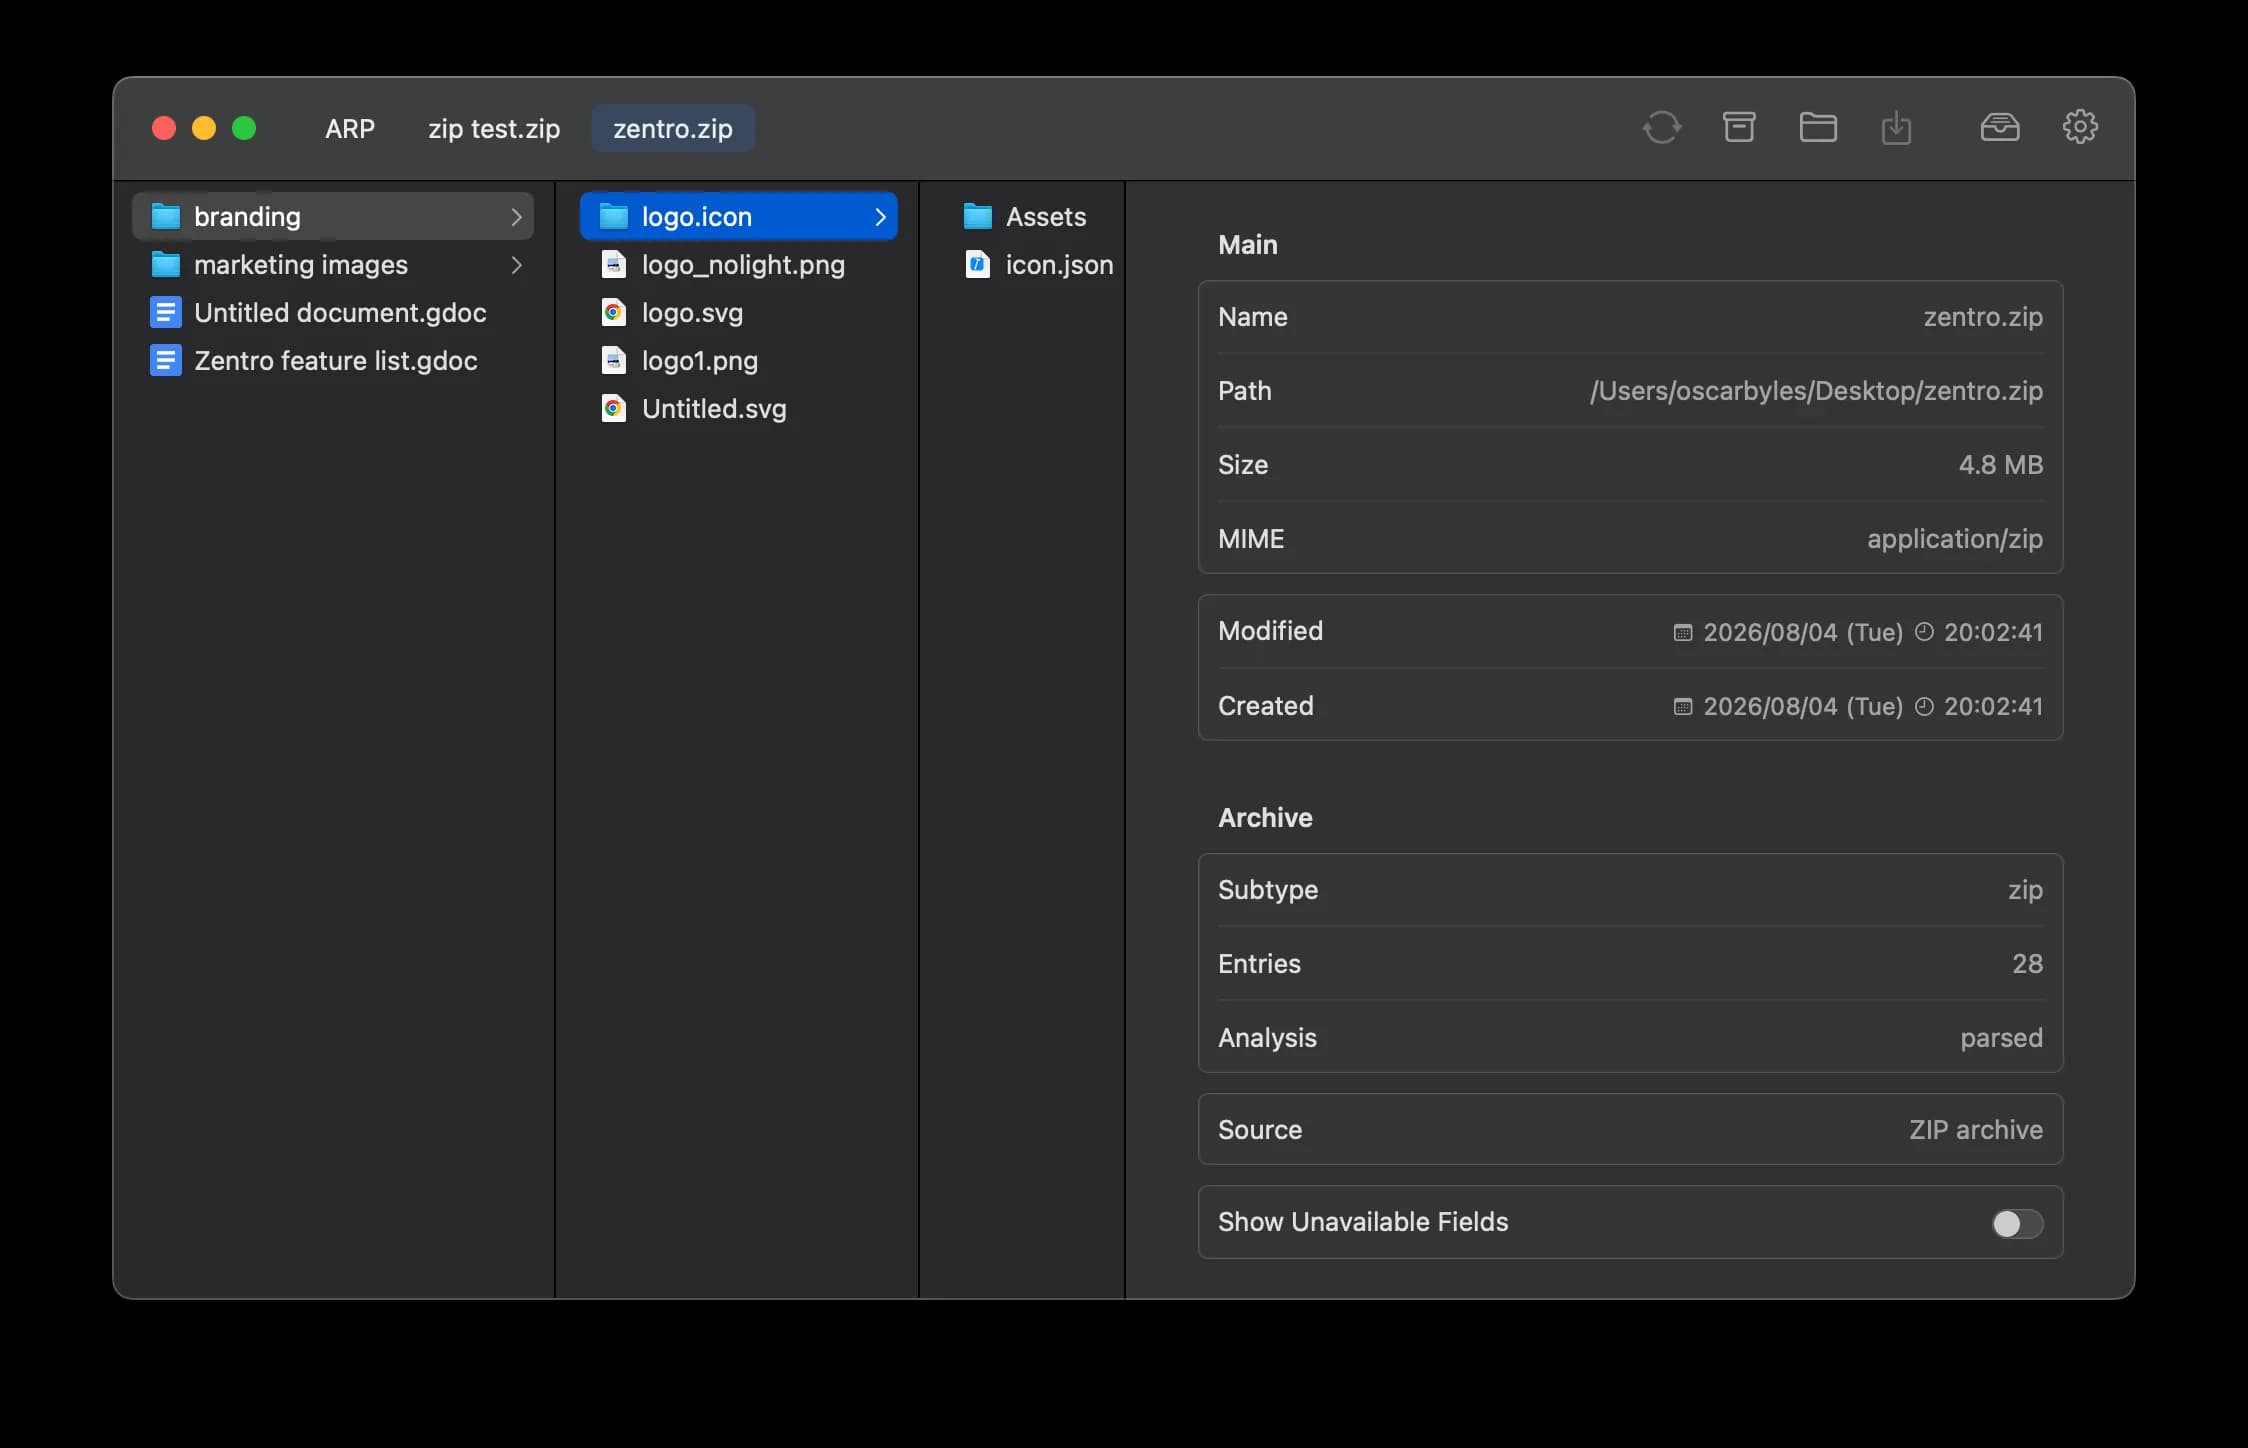Select Untitled document.gdoc entry

tap(333, 312)
